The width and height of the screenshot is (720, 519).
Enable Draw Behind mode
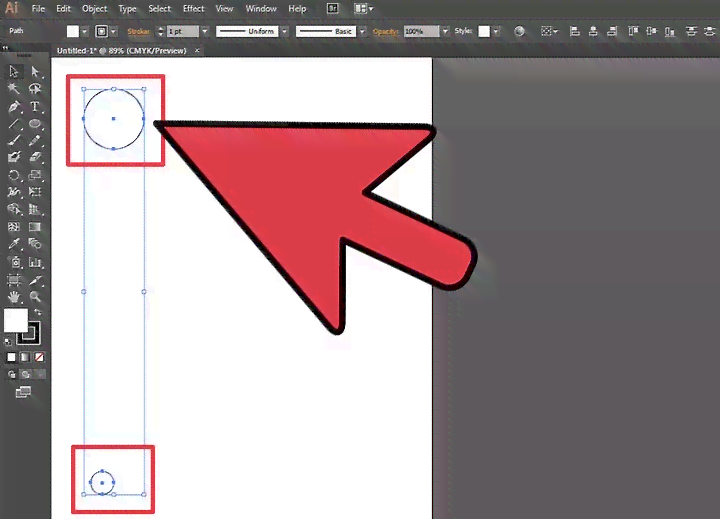click(26, 374)
